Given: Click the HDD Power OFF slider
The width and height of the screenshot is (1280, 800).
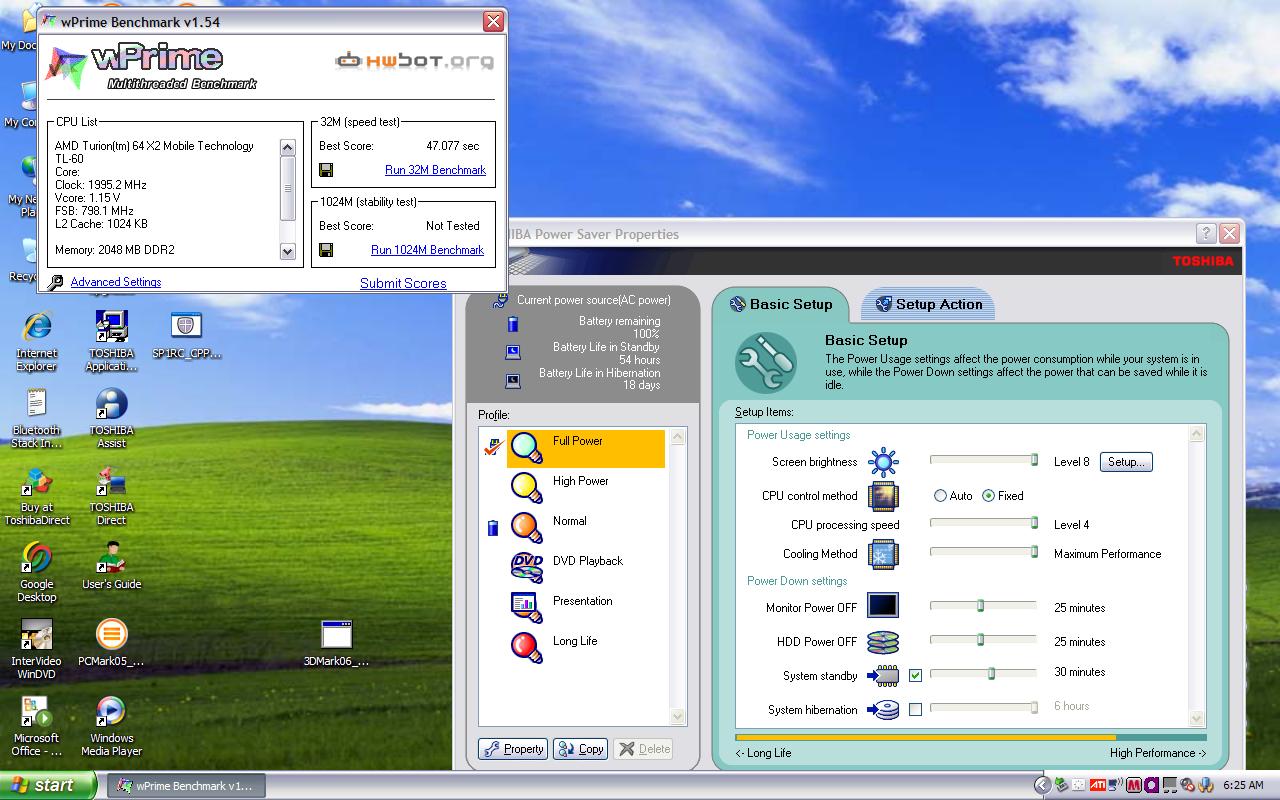Looking at the screenshot, I should coord(984,640).
